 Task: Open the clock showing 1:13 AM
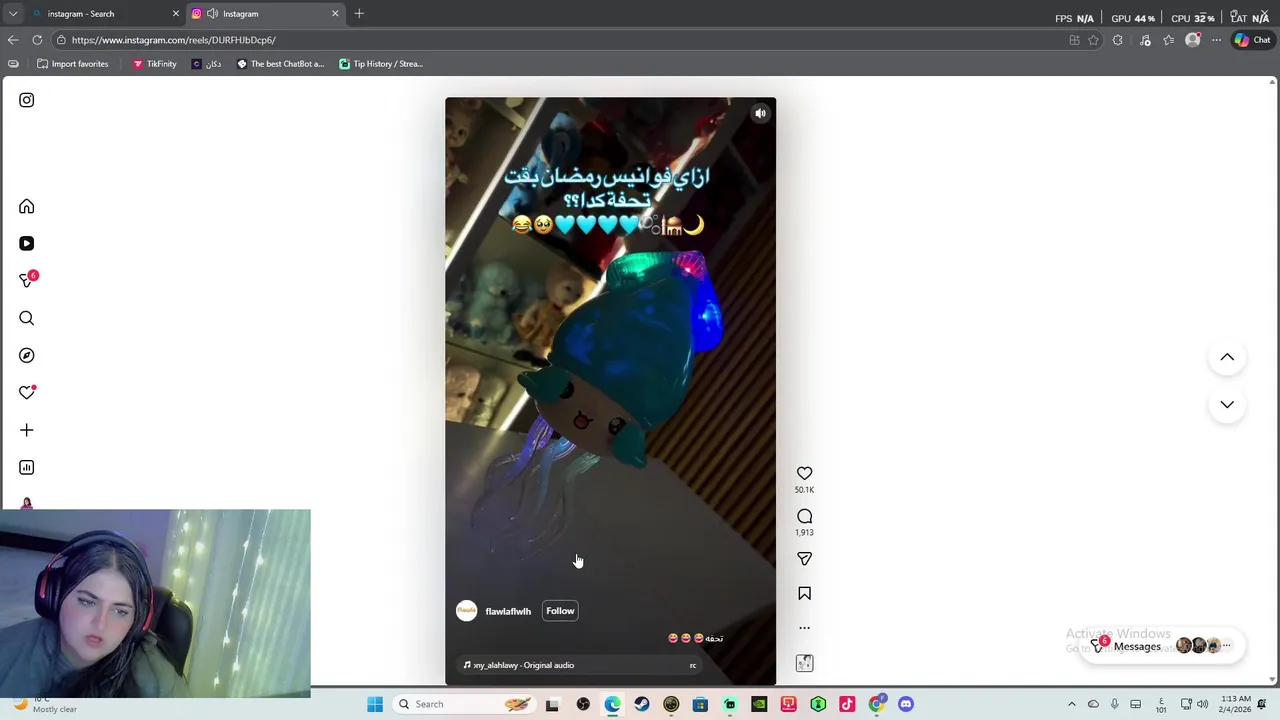[1235, 704]
